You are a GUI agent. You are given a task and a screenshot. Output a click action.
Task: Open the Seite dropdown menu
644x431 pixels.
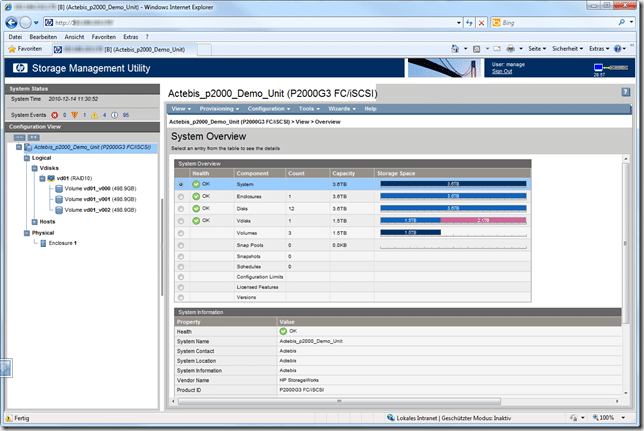click(537, 49)
